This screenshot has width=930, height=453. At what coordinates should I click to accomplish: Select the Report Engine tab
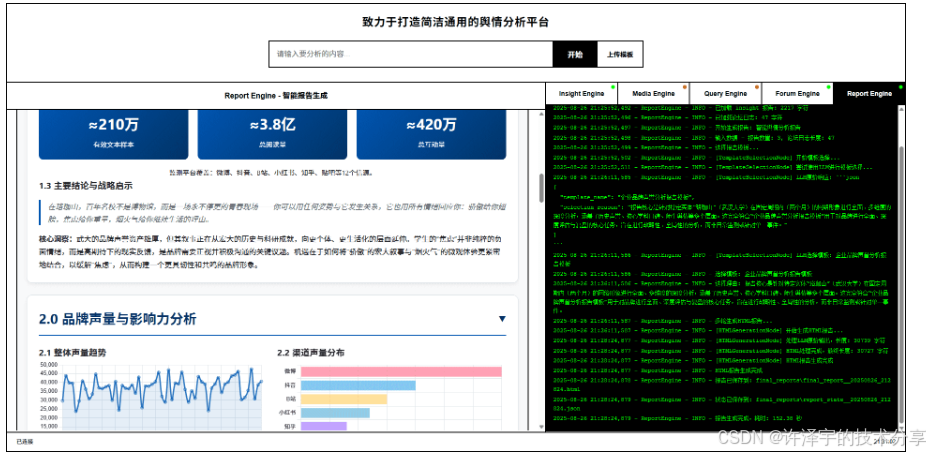869,94
